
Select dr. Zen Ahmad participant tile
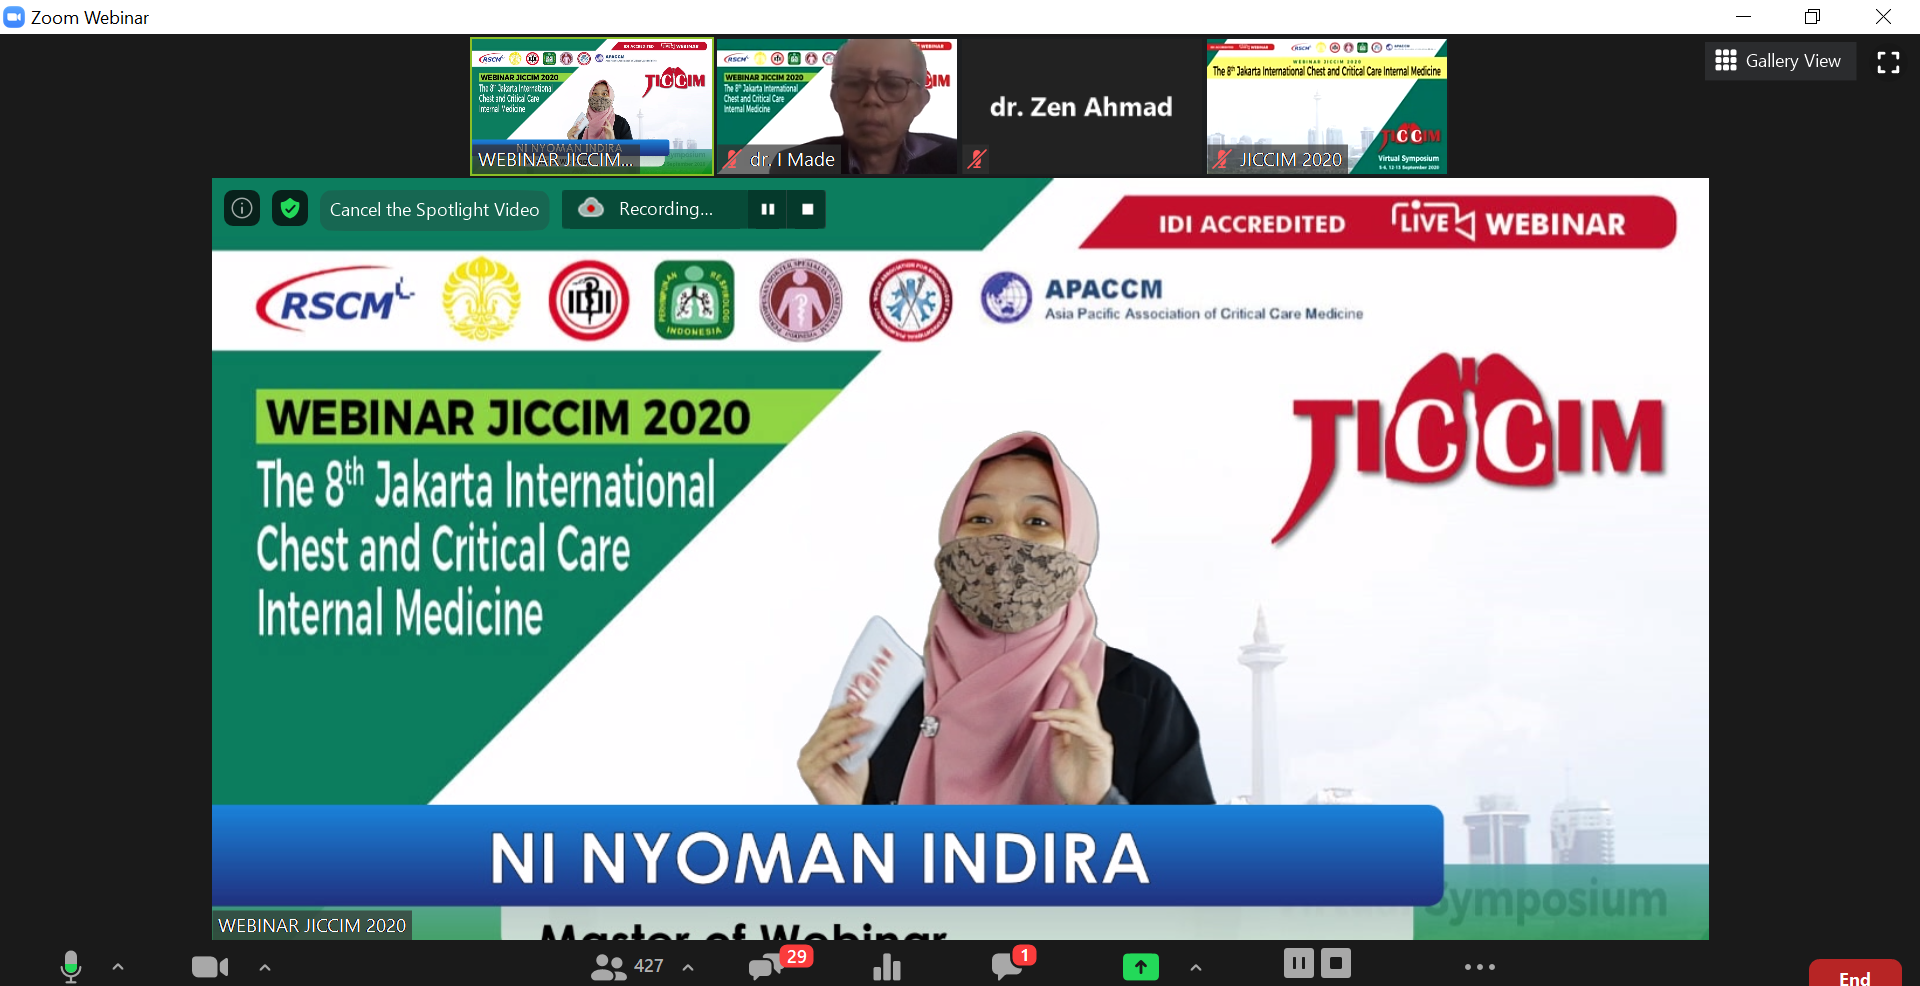1081,106
